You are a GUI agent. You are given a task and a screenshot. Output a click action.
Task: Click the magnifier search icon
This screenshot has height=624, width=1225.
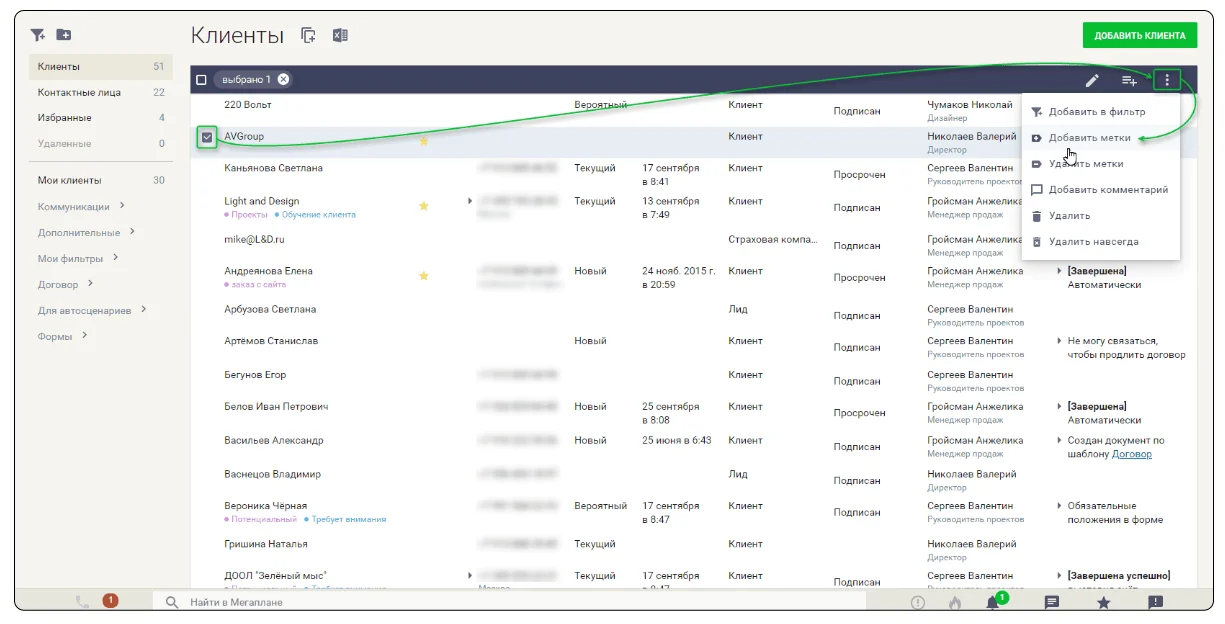click(172, 602)
